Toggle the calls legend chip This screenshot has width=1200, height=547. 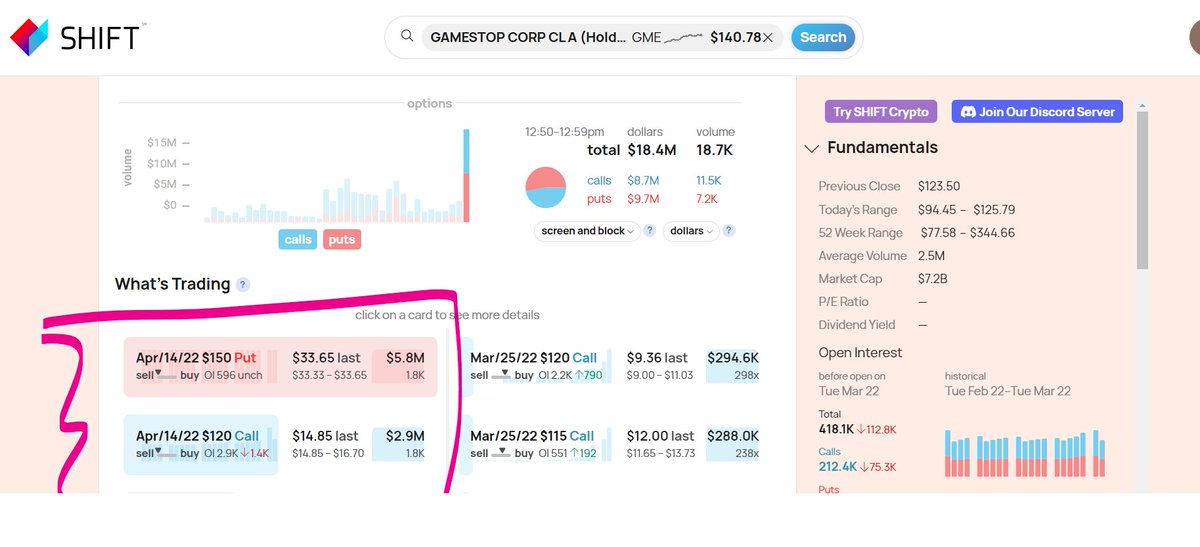click(298, 239)
